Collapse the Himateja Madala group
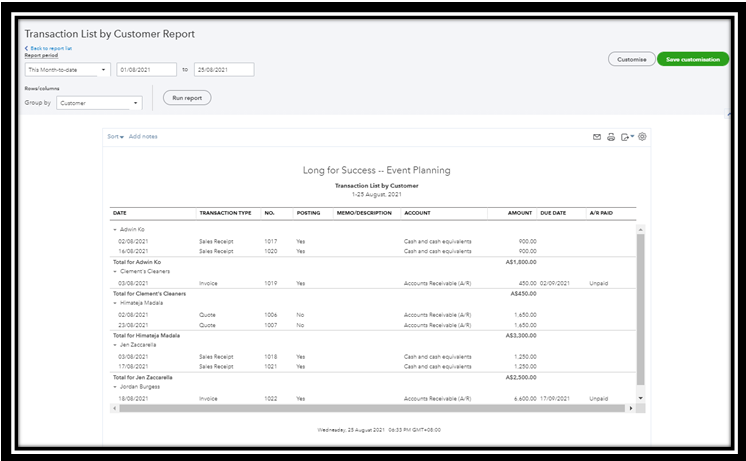Image resolution: width=746 pixels, height=461 pixels. point(115,302)
